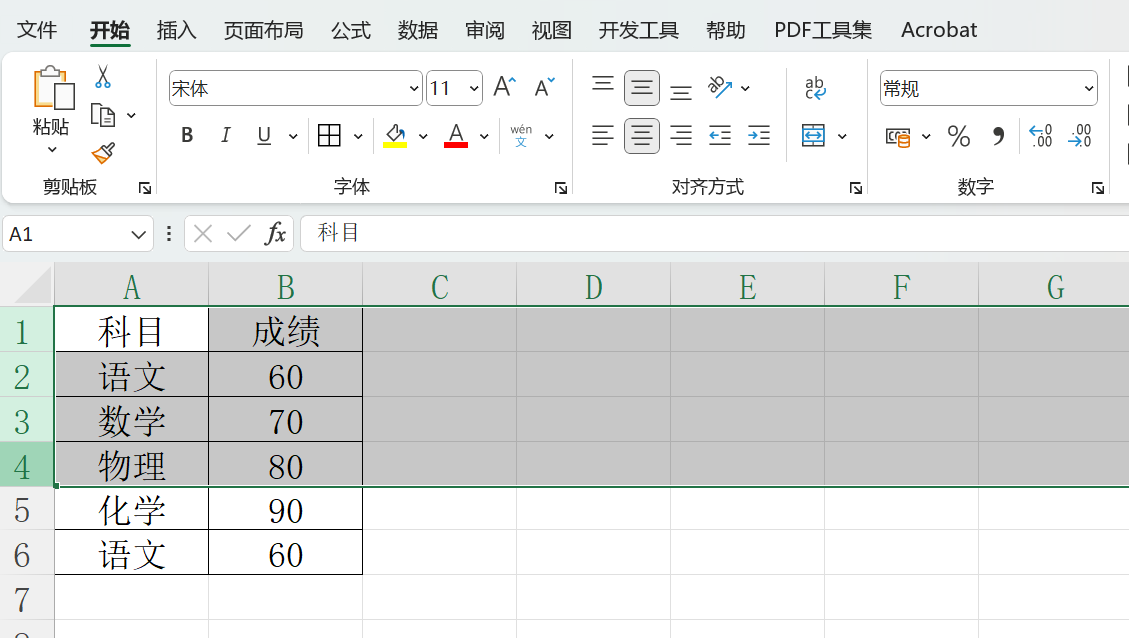Open font color palette arrow
Viewport: 1129px width, 638px height.
[x=484, y=136]
